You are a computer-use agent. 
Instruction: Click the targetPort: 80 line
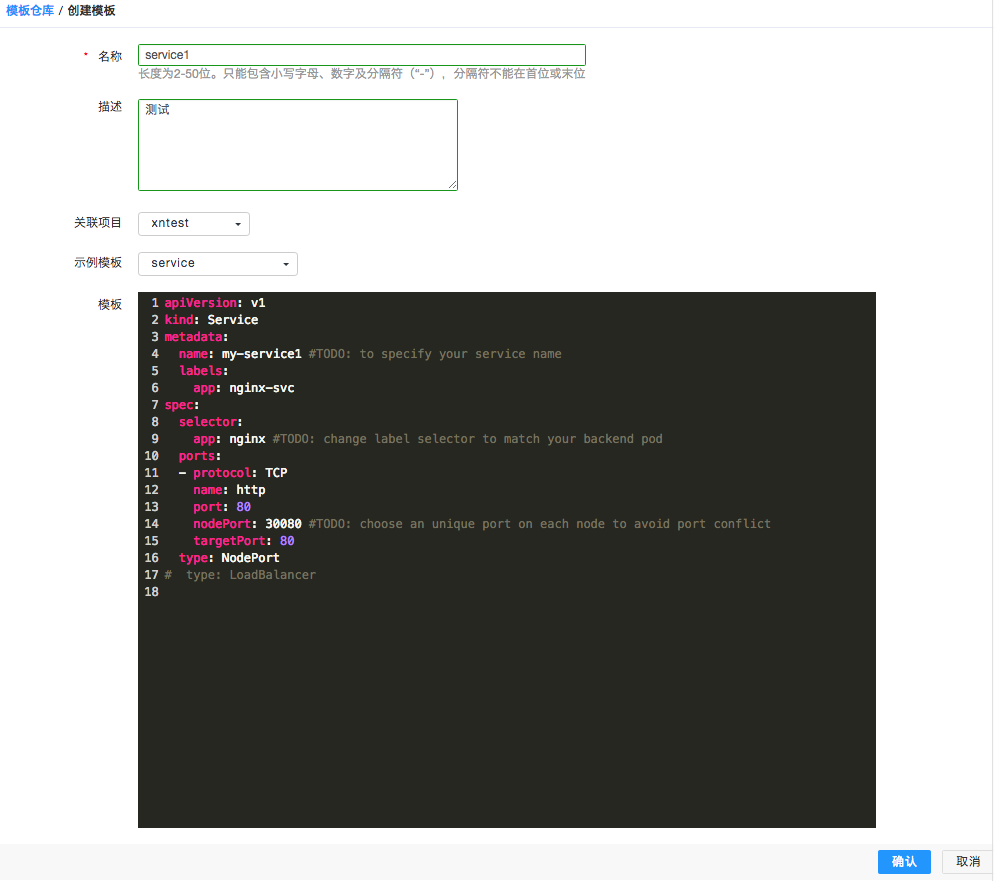point(243,541)
